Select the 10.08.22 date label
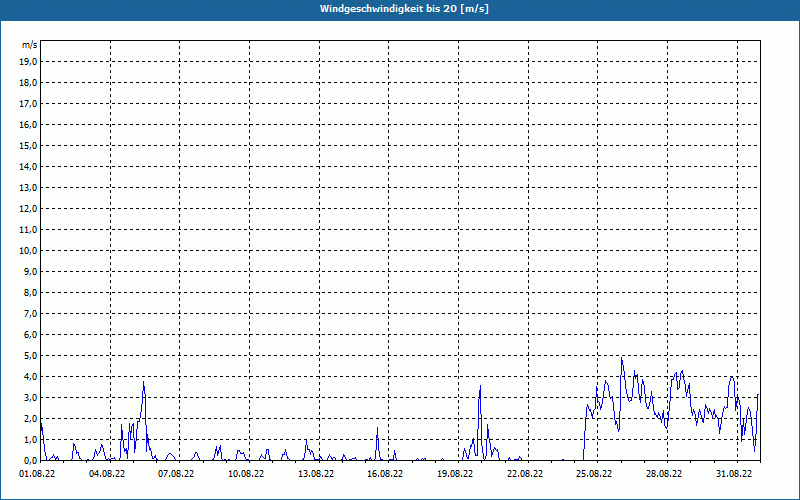 pyautogui.click(x=246, y=473)
